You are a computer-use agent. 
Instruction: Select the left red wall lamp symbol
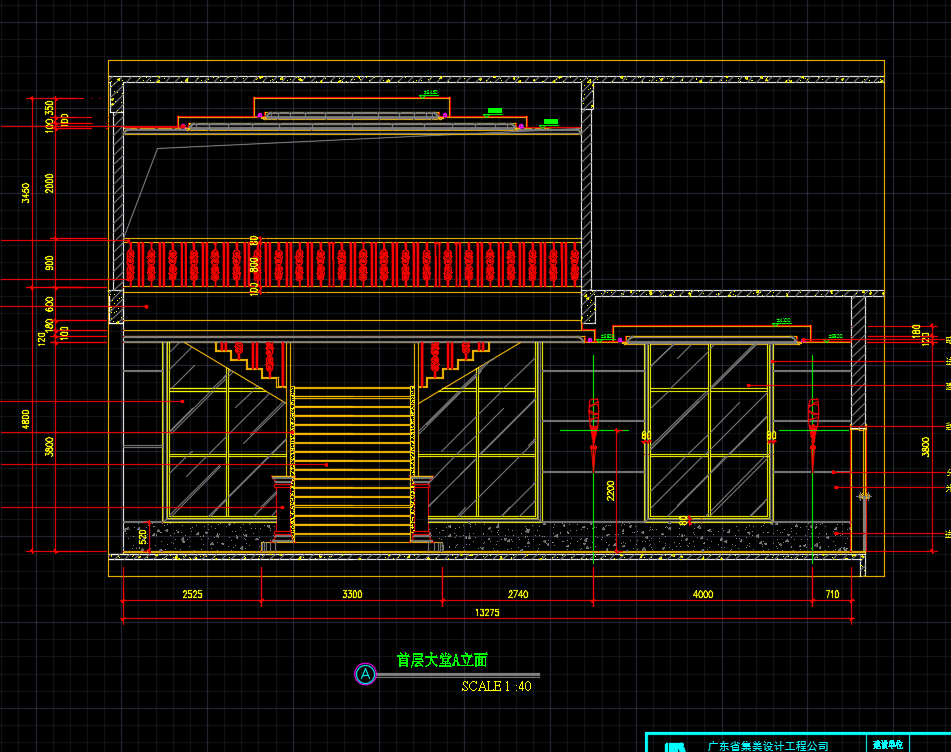(x=595, y=418)
